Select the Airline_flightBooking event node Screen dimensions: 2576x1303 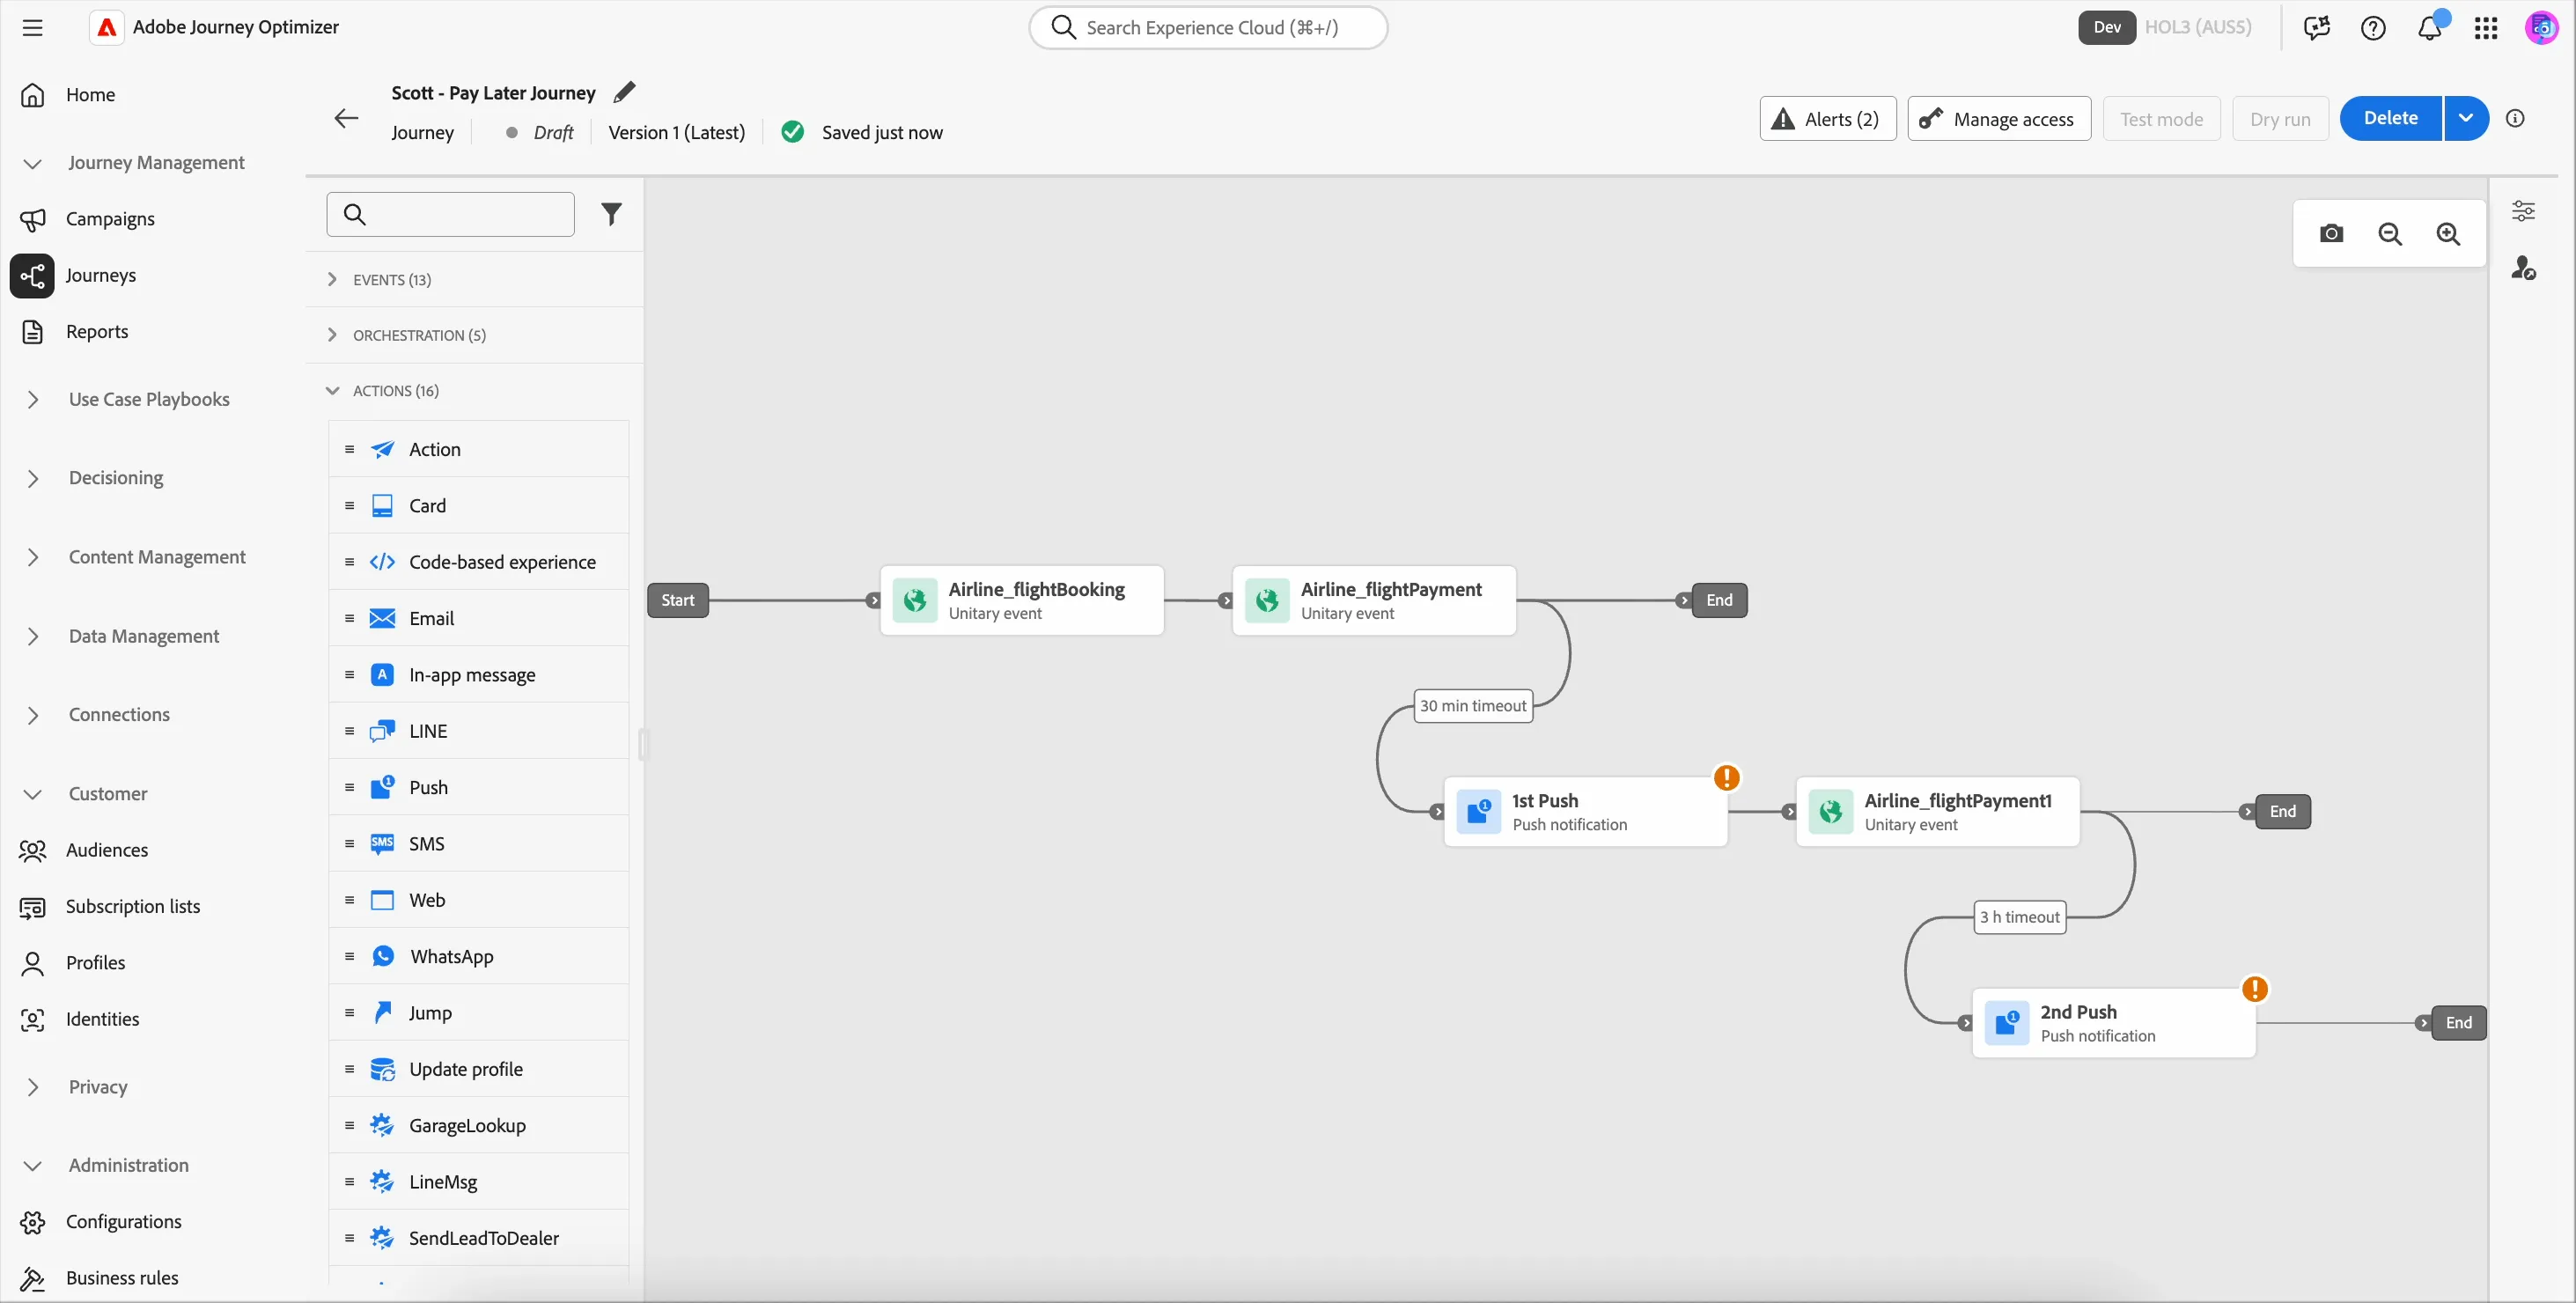tap(1021, 601)
